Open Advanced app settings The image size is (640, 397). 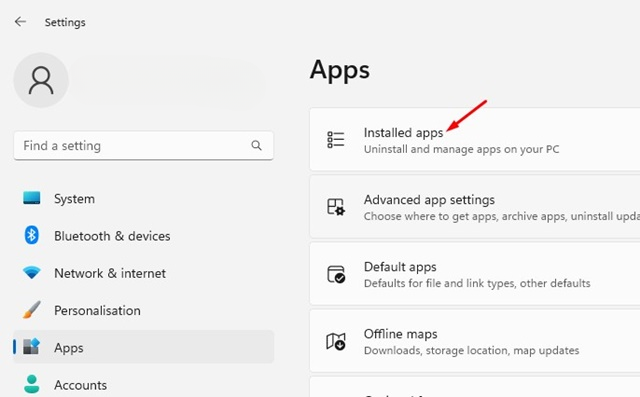[475, 206]
